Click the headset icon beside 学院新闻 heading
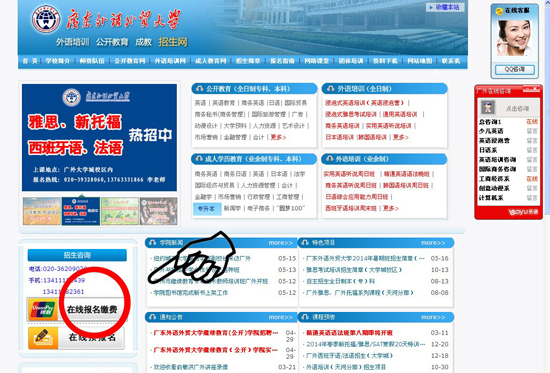The width and height of the screenshot is (550, 373). click(x=153, y=242)
